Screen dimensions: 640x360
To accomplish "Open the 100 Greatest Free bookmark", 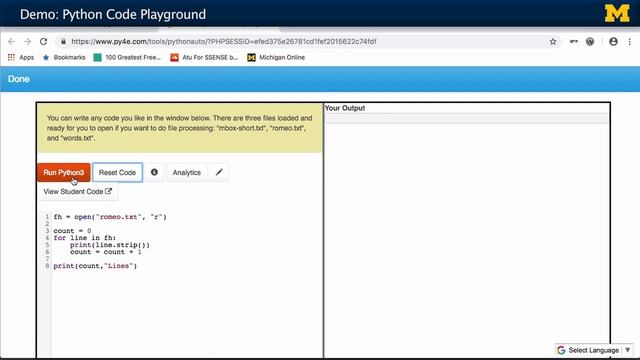I will [x=127, y=58].
